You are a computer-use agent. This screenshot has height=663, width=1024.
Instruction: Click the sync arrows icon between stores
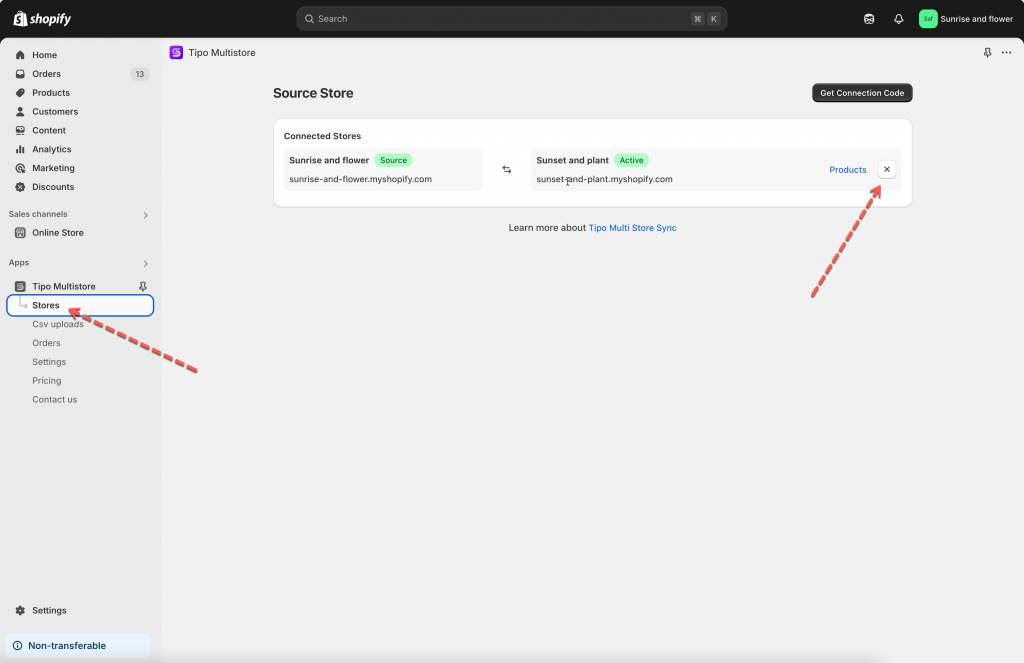[507, 170]
